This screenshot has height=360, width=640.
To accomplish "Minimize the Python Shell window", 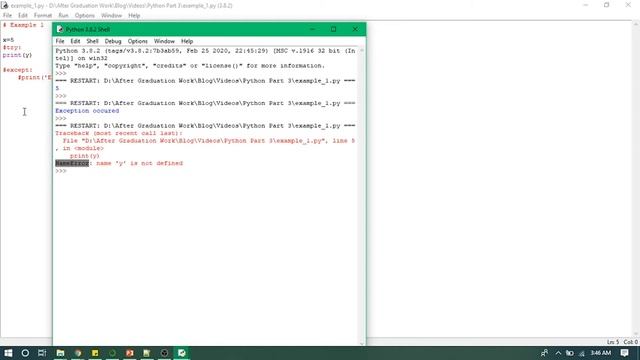I will click(x=313, y=29).
